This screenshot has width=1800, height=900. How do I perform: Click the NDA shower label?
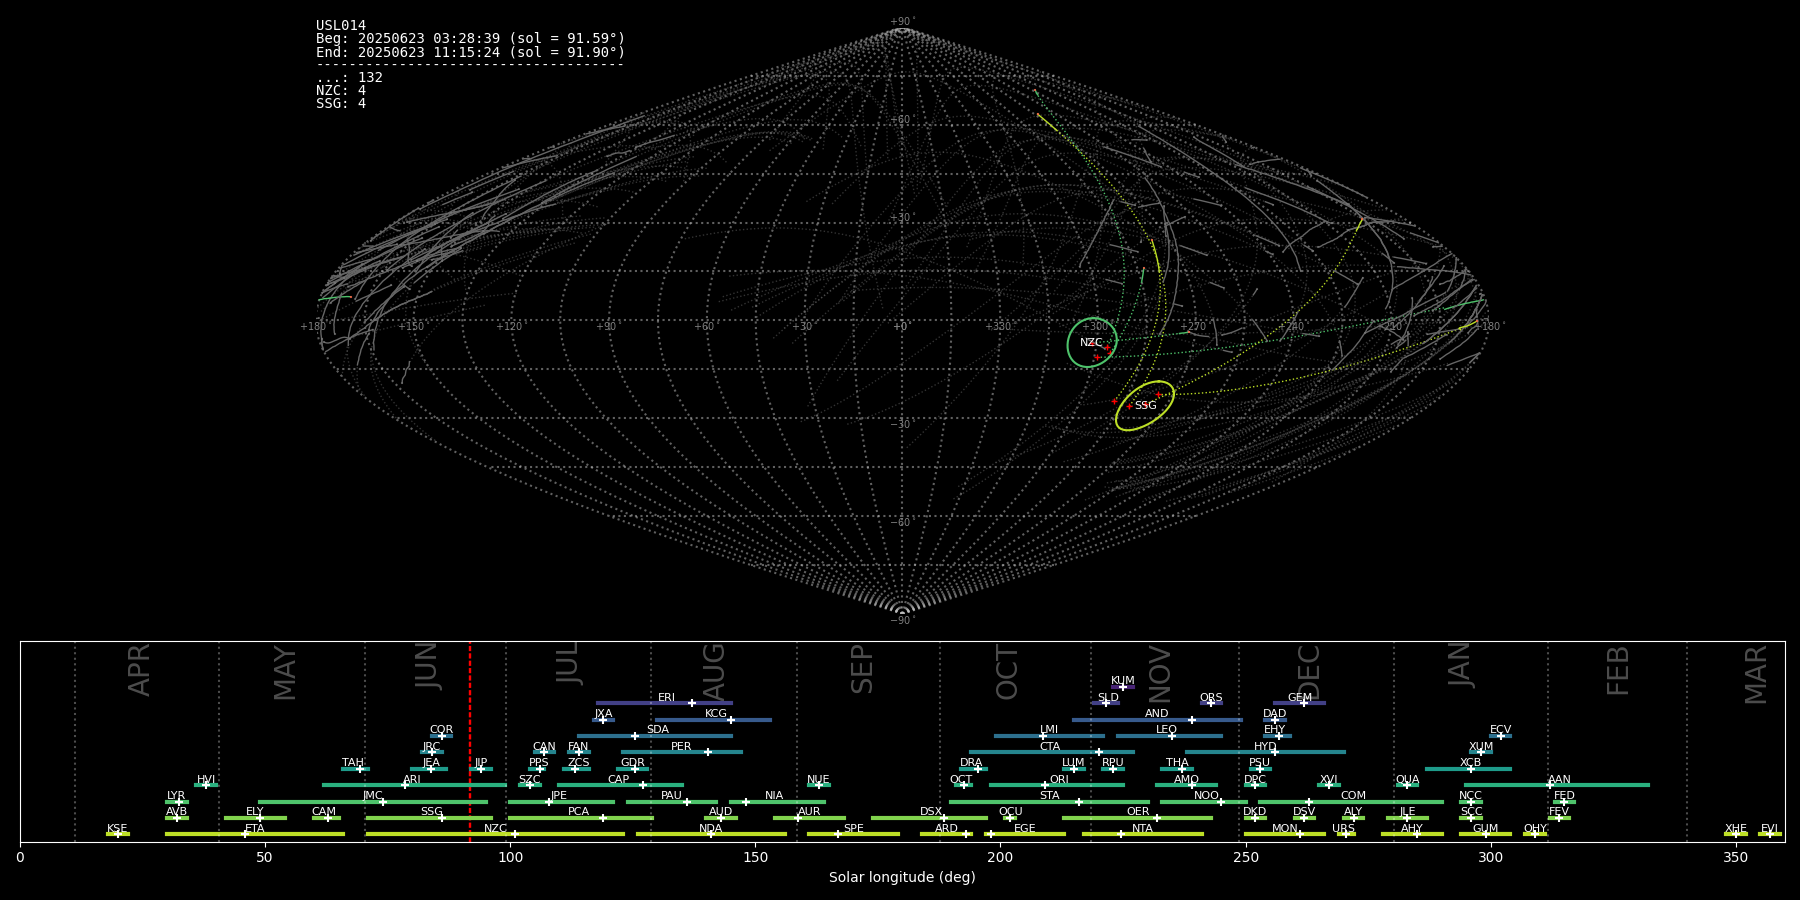coord(710,829)
